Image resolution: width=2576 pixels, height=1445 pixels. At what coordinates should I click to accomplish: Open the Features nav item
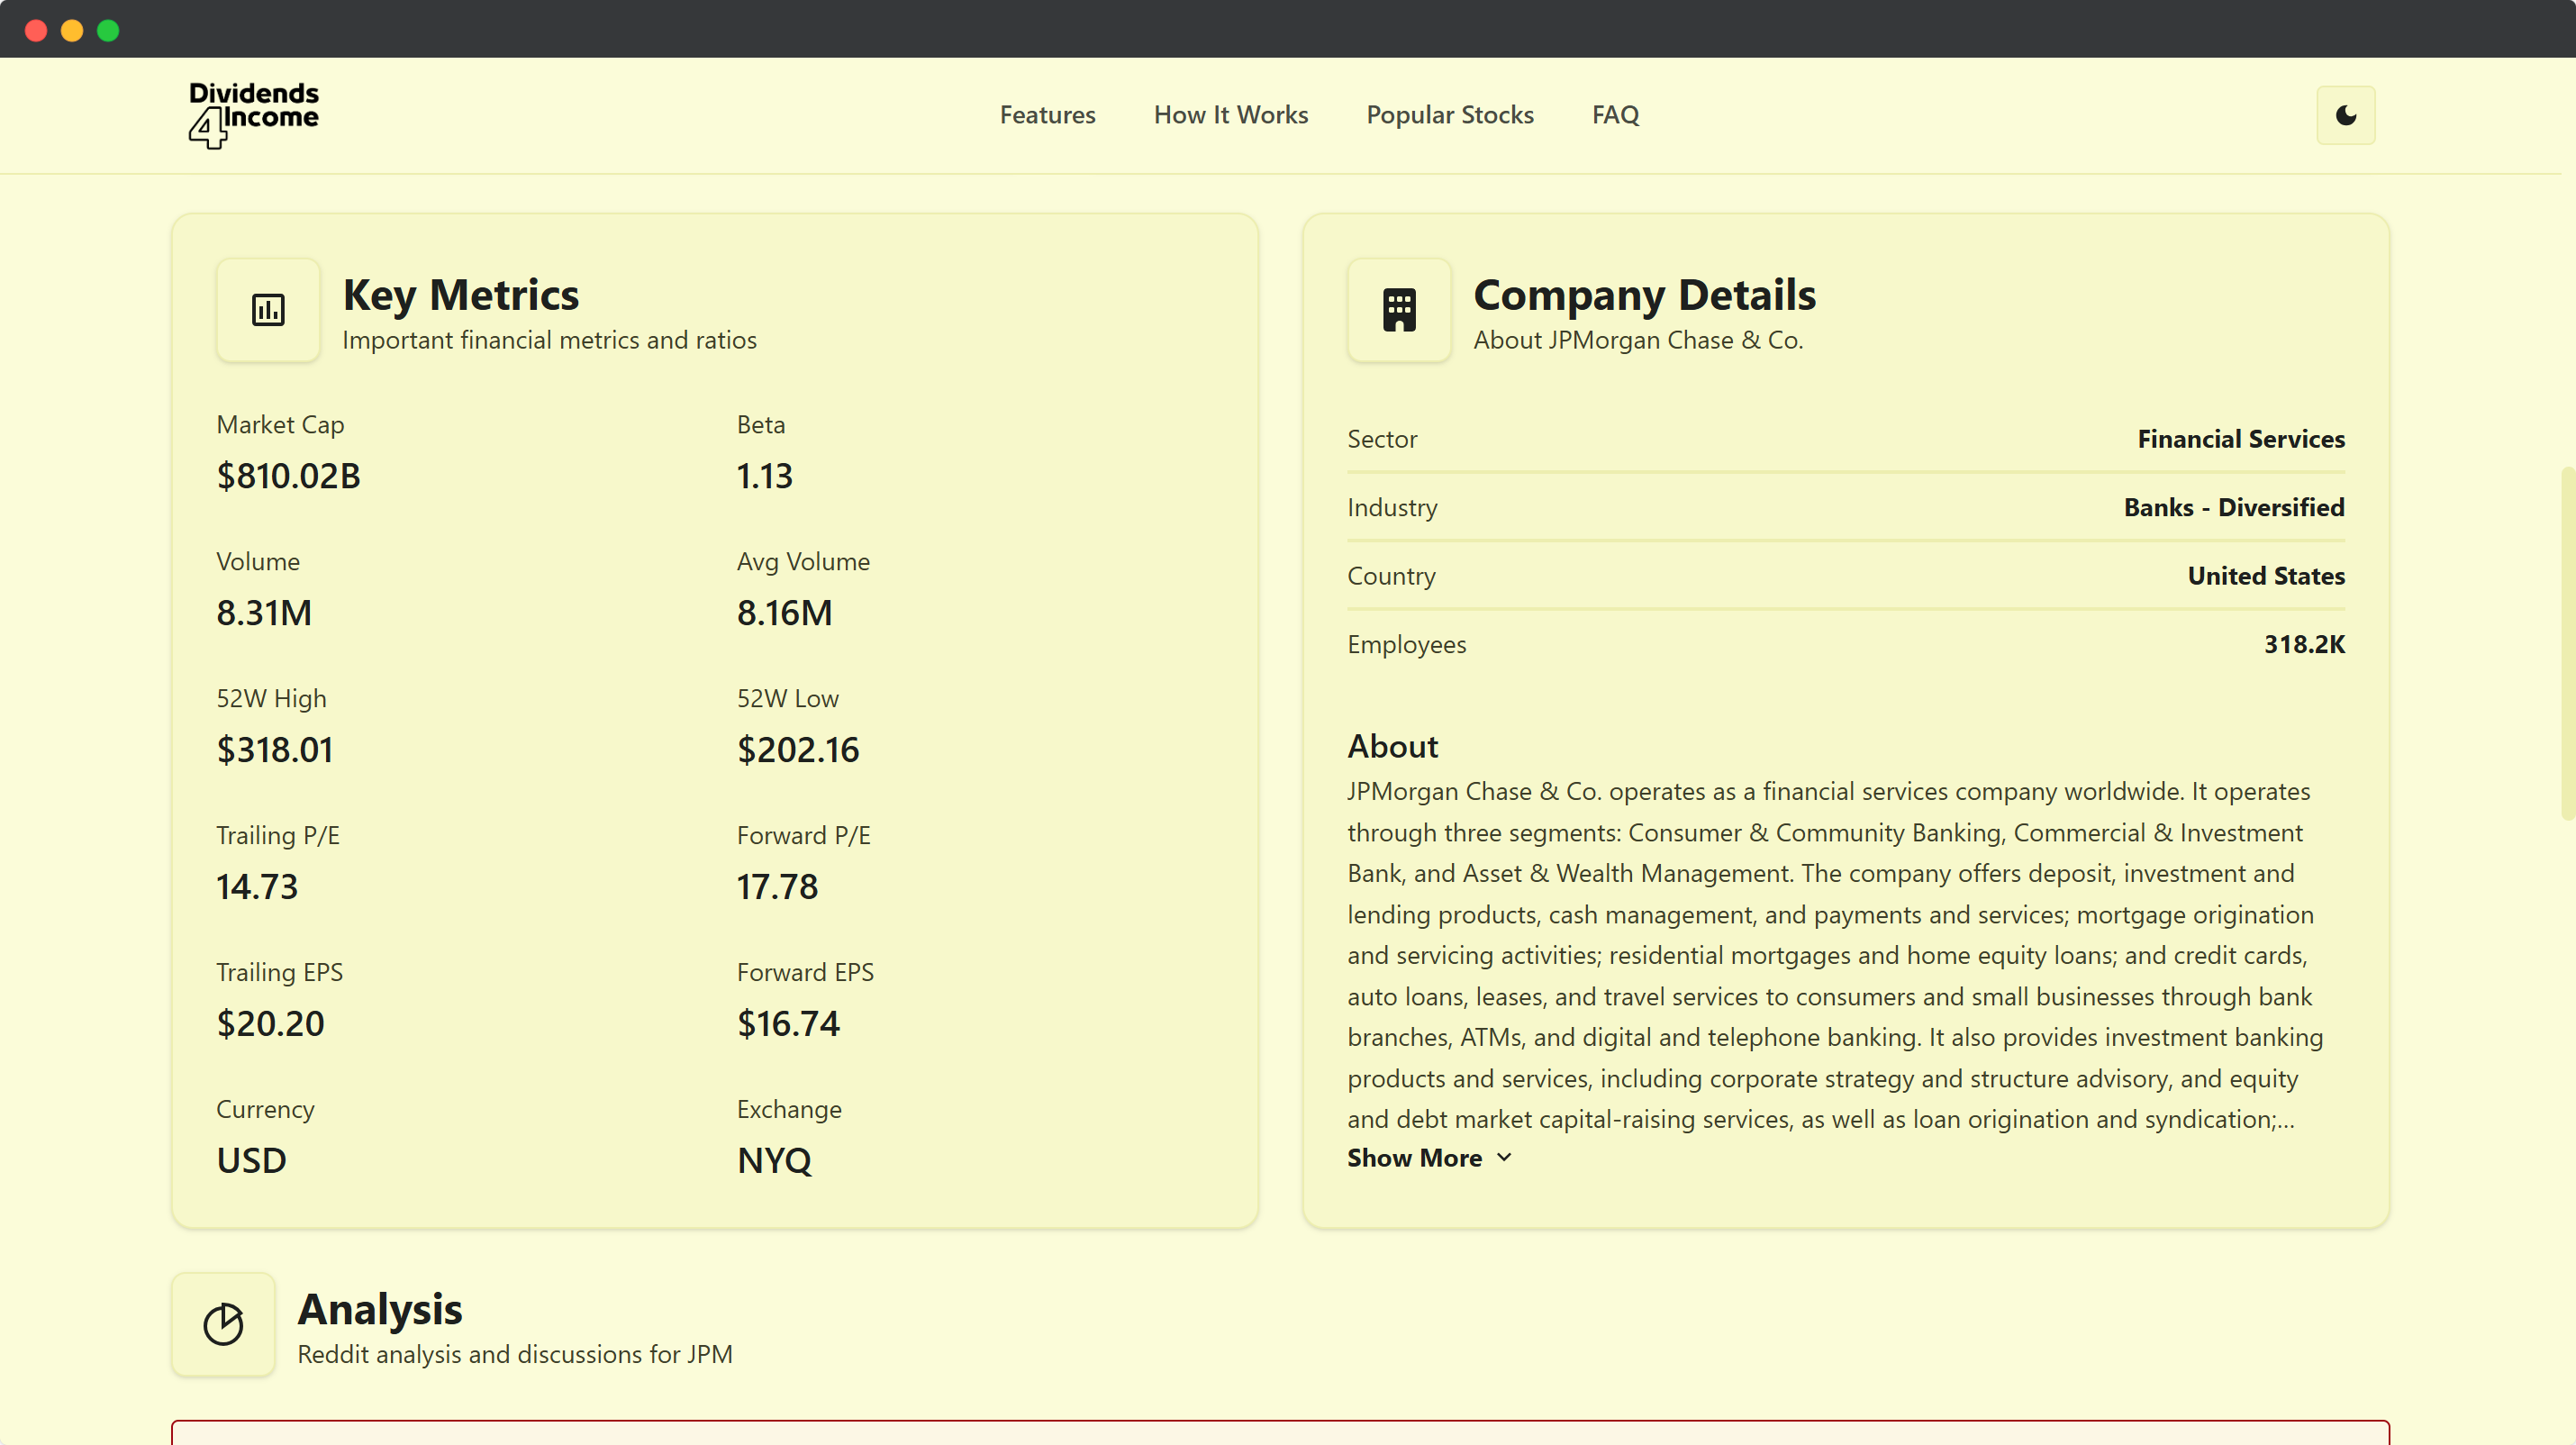(x=1047, y=115)
